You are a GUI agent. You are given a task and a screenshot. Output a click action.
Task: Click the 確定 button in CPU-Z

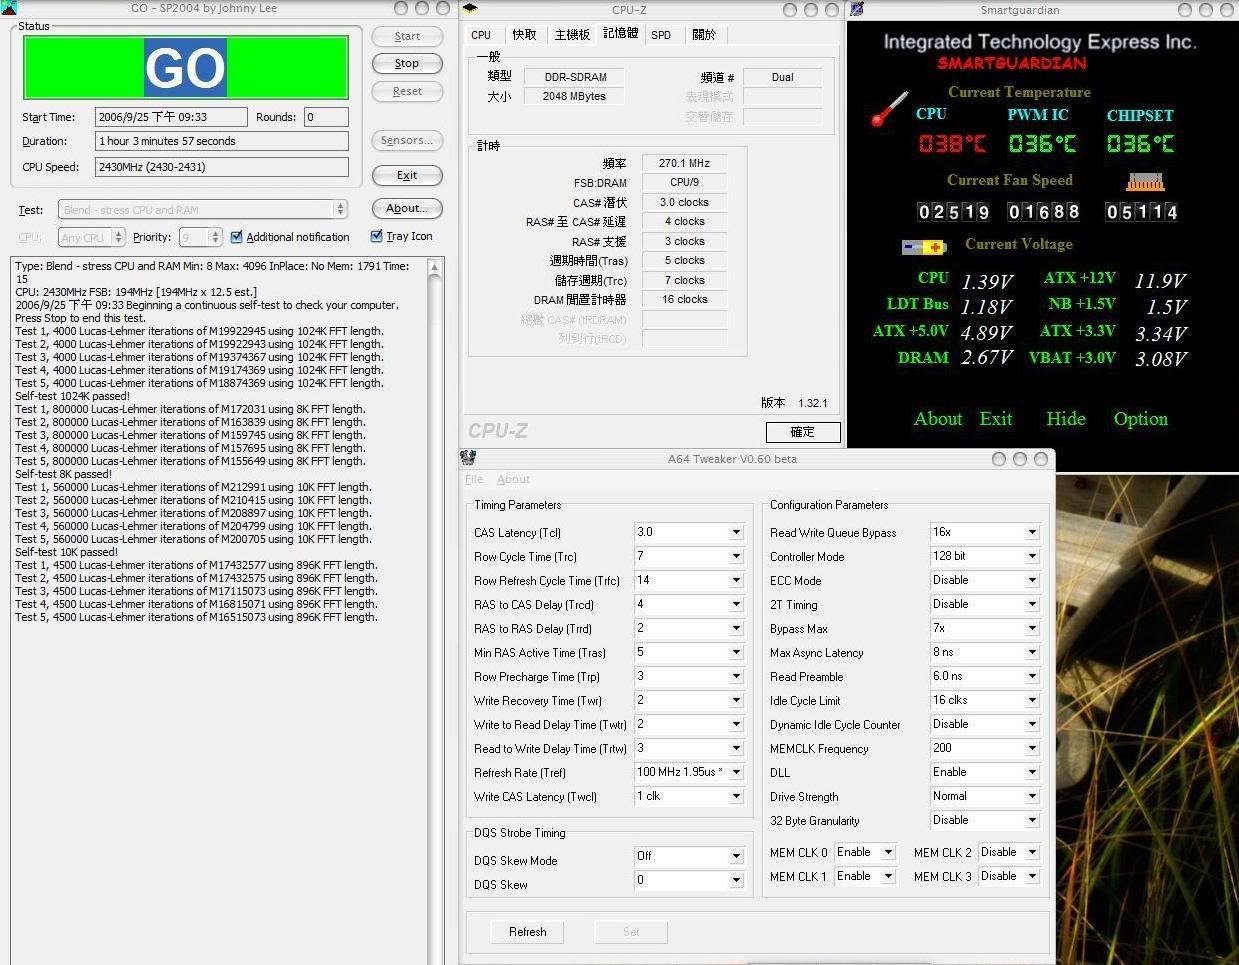coord(803,432)
